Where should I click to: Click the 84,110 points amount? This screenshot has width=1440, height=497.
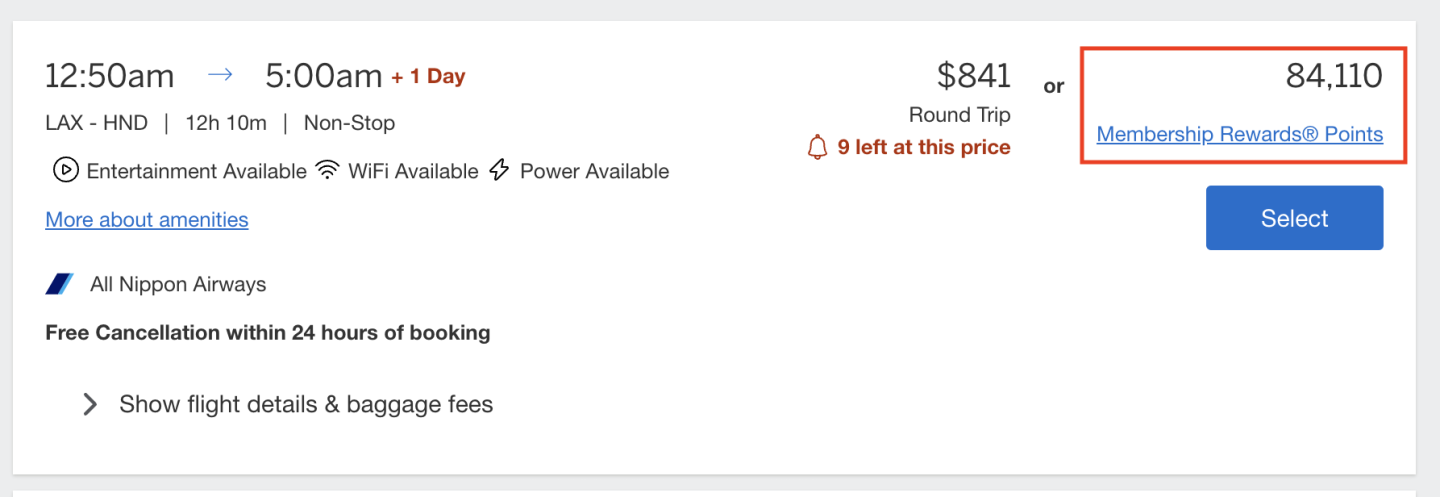click(1334, 75)
